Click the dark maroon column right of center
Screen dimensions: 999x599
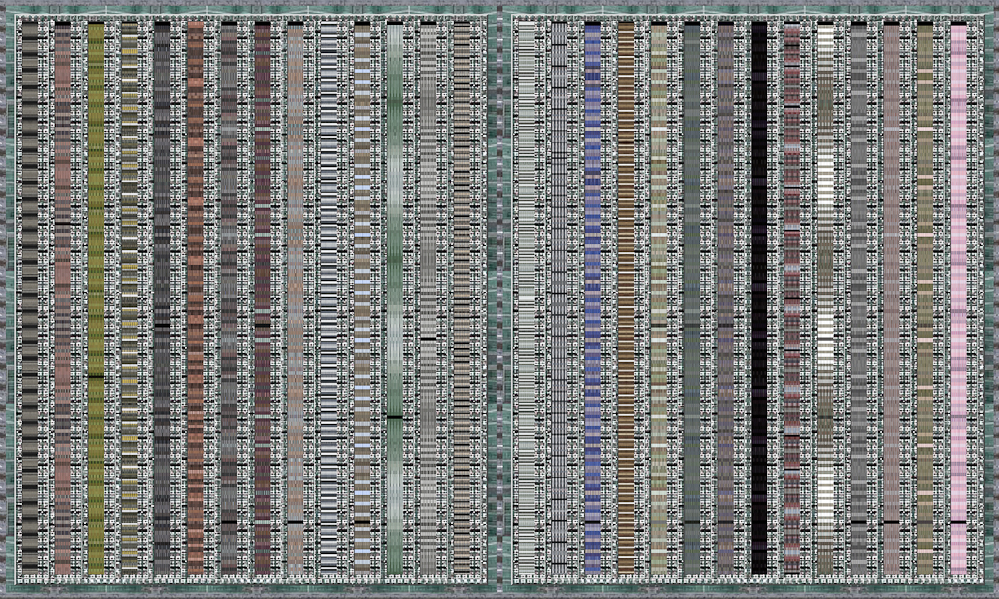790,300
